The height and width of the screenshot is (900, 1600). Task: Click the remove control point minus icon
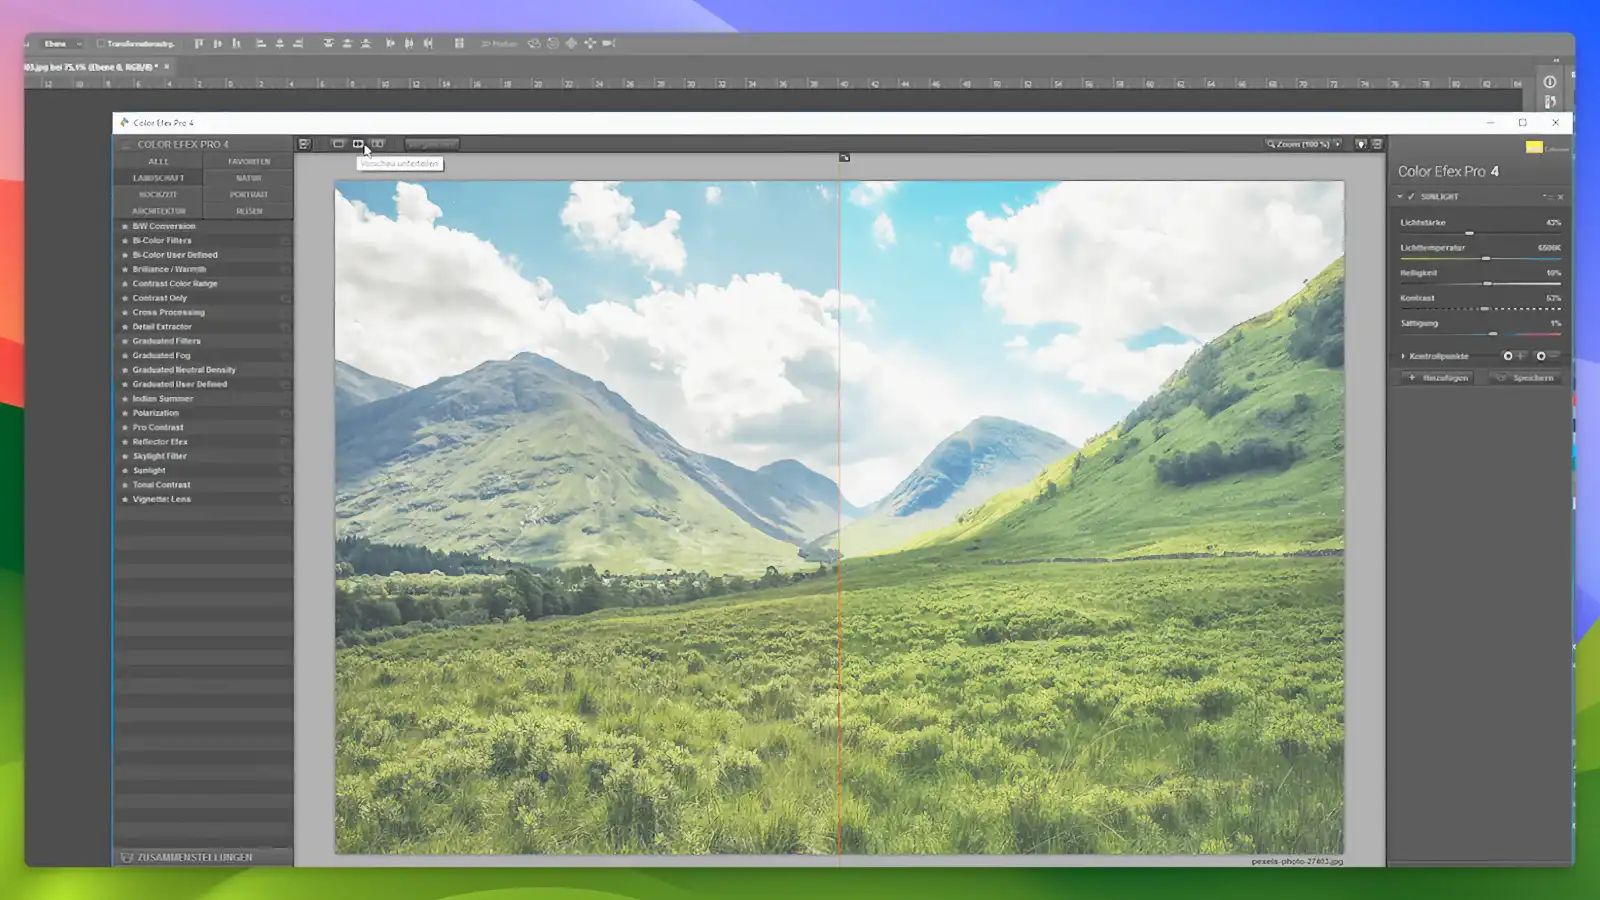pyautogui.click(x=1547, y=356)
